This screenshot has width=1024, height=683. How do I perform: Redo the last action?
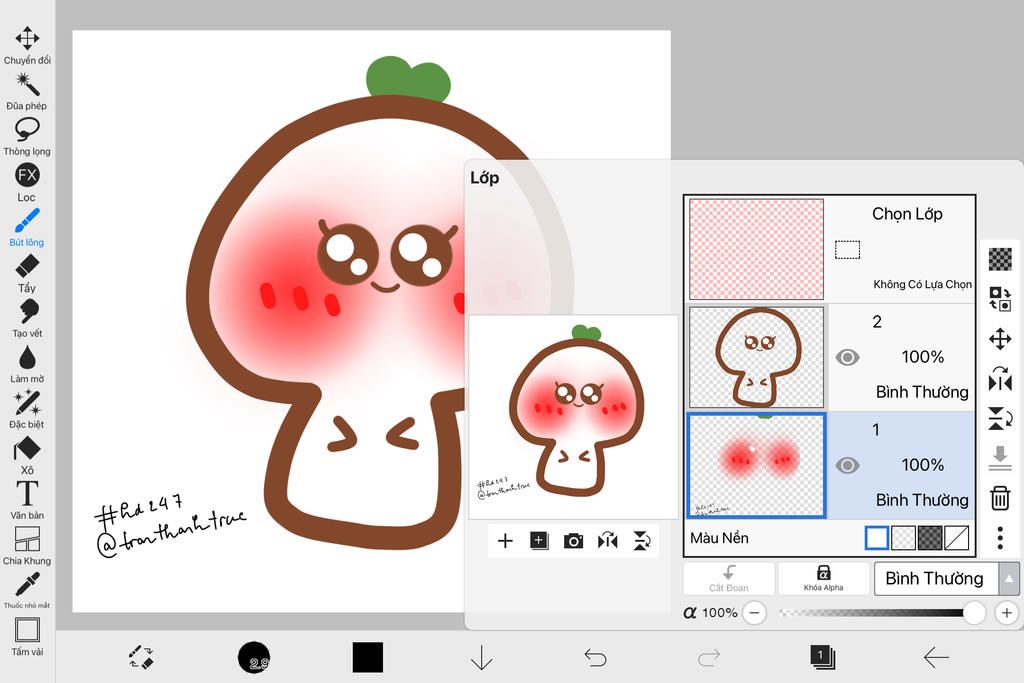click(709, 658)
